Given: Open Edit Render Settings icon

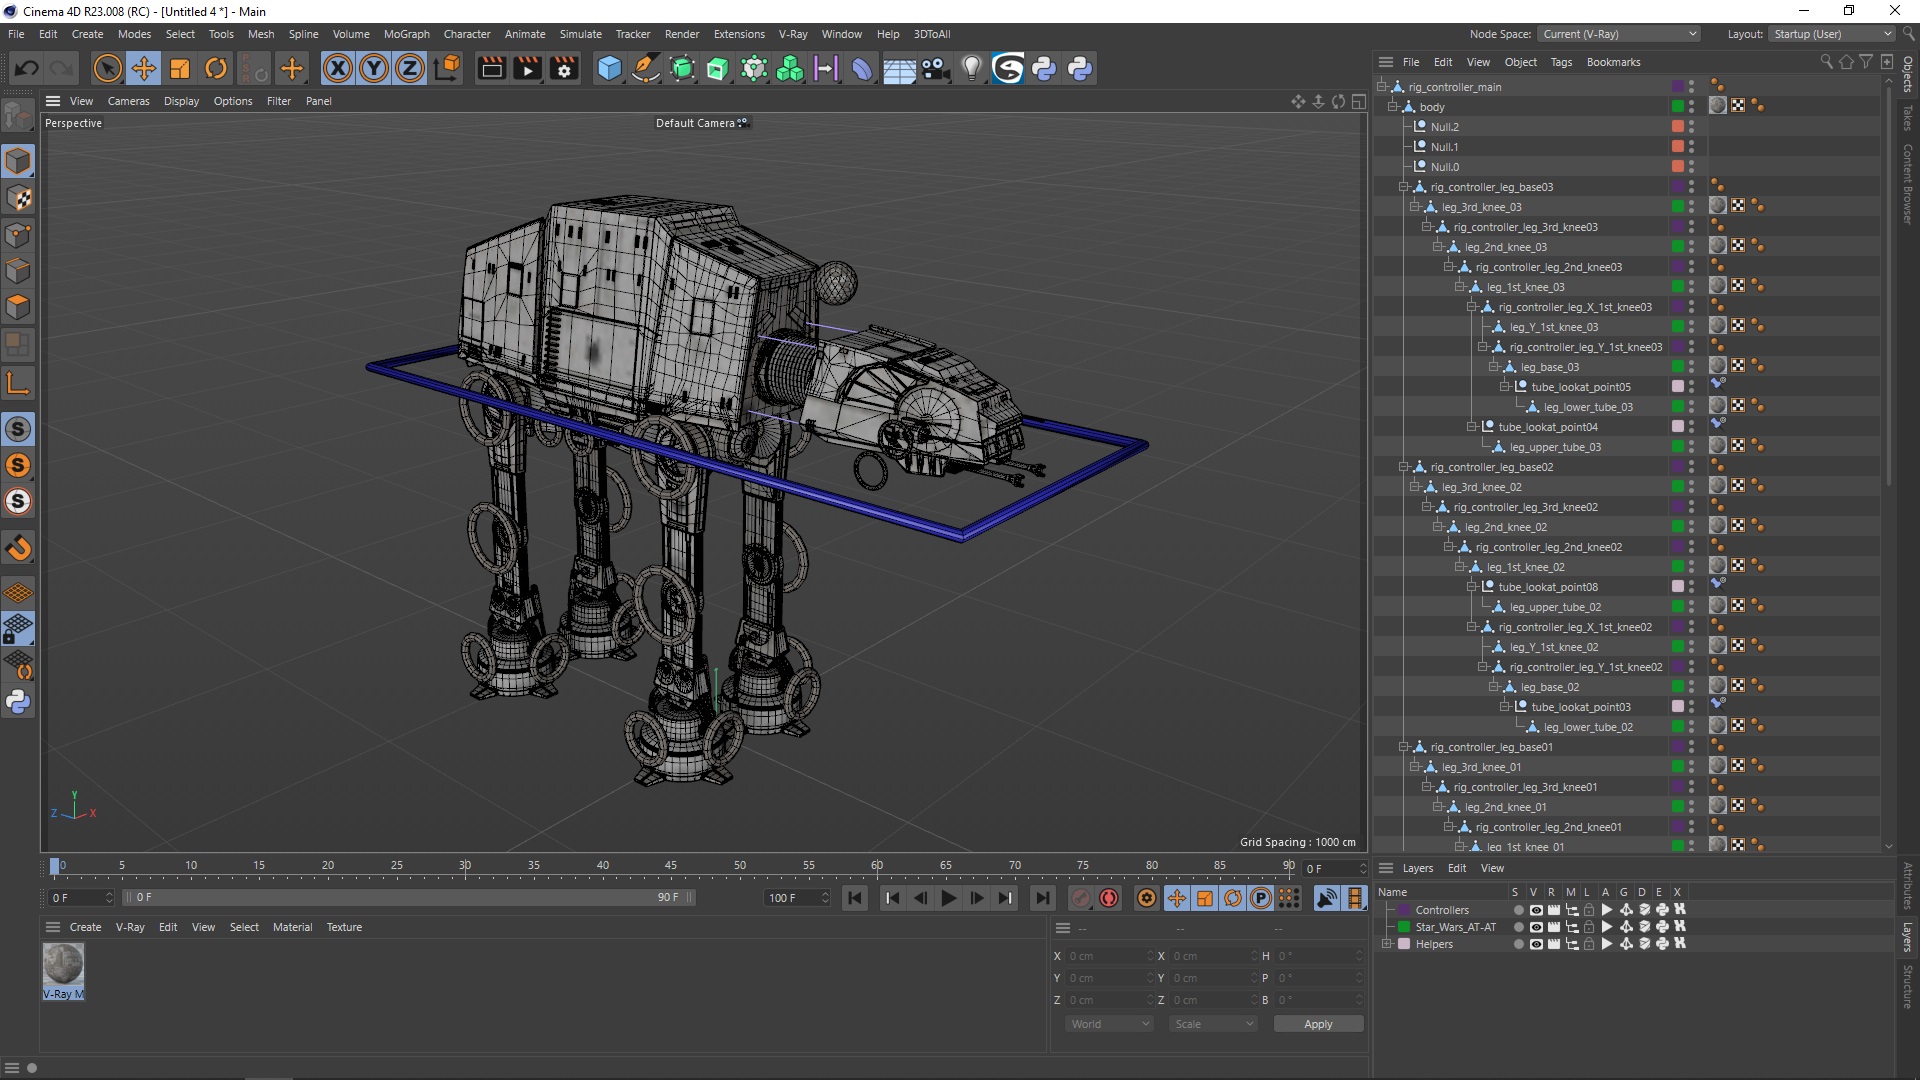Looking at the screenshot, I should pos(565,68).
